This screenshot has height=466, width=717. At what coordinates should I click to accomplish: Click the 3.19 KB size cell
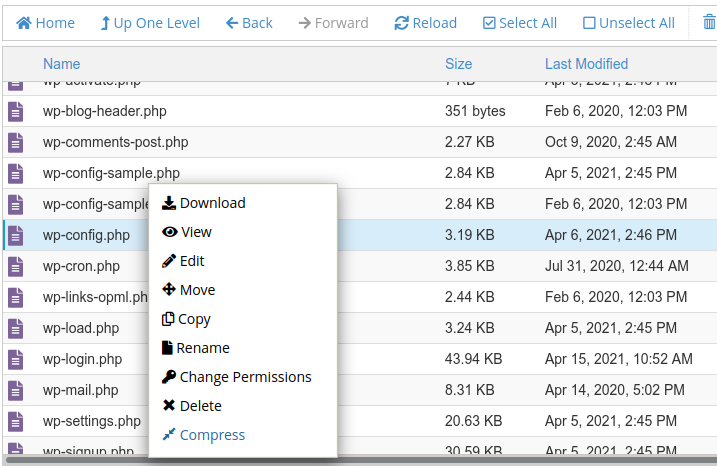(x=470, y=235)
